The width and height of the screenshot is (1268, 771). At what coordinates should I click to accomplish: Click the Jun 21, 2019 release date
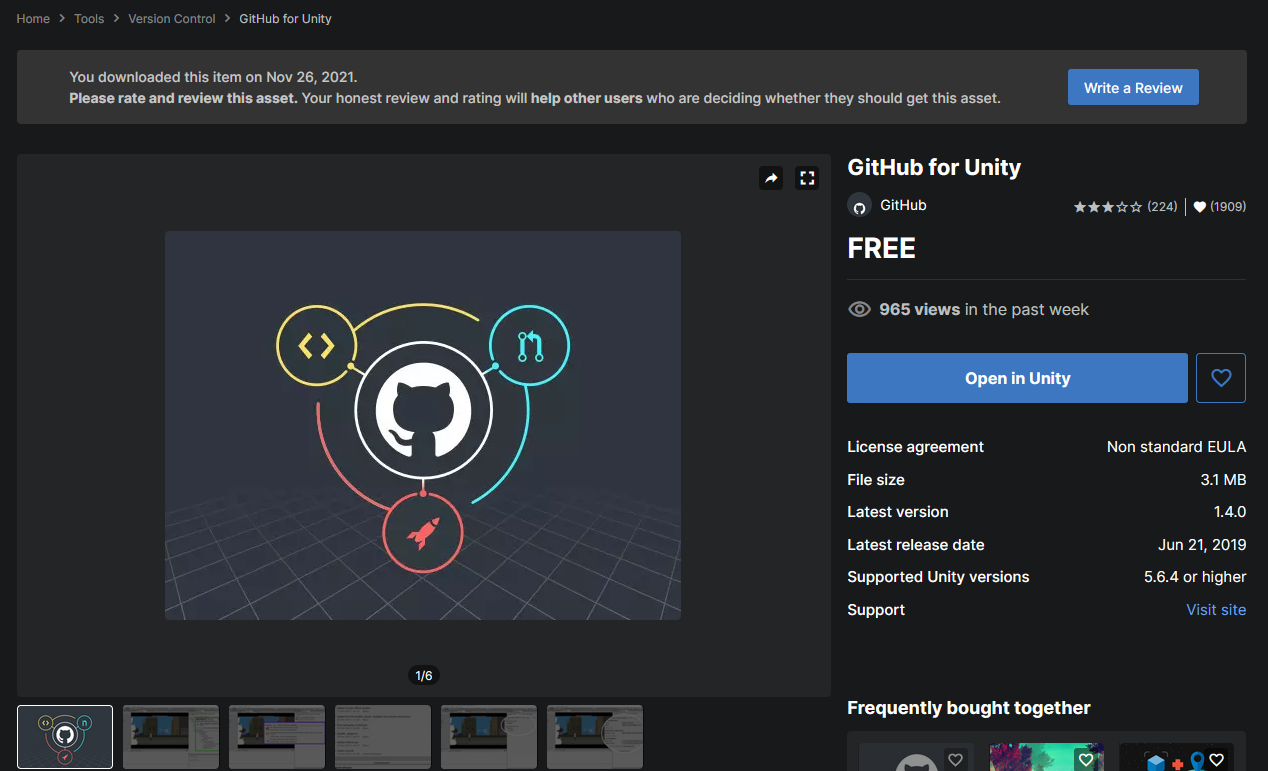pyautogui.click(x=1202, y=545)
